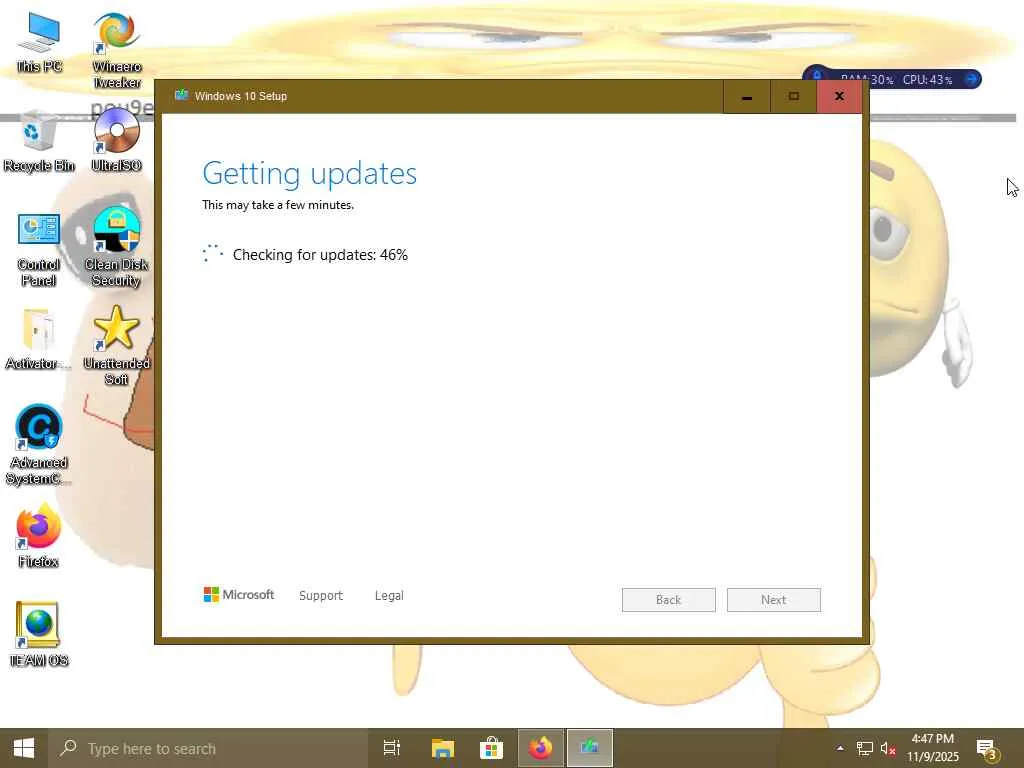The width and height of the screenshot is (1024, 768).
Task: Minimize the Windows 10 Setup window
Action: [x=746, y=97]
